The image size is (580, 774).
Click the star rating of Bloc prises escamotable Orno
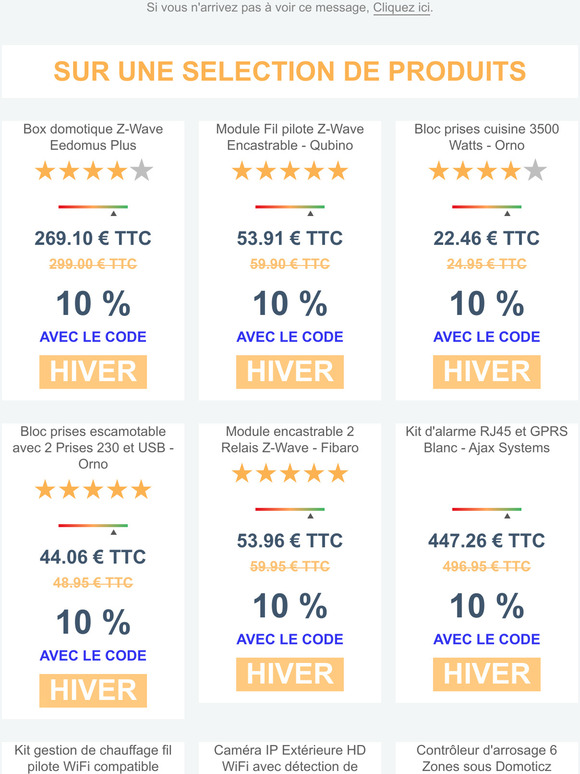93,490
